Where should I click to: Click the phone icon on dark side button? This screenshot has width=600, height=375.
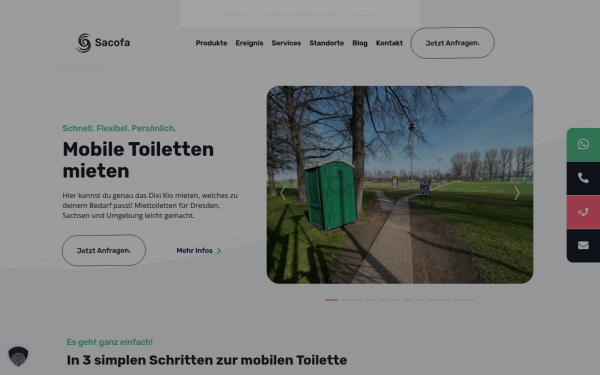583,178
